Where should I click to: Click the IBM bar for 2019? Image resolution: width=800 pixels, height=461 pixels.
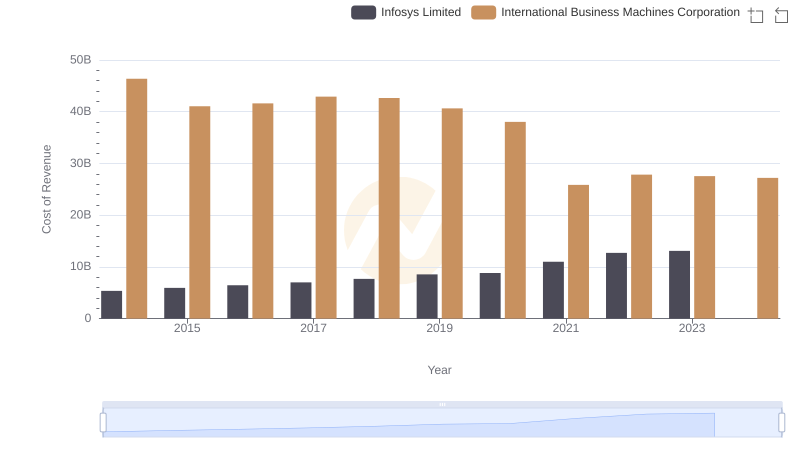click(452, 214)
